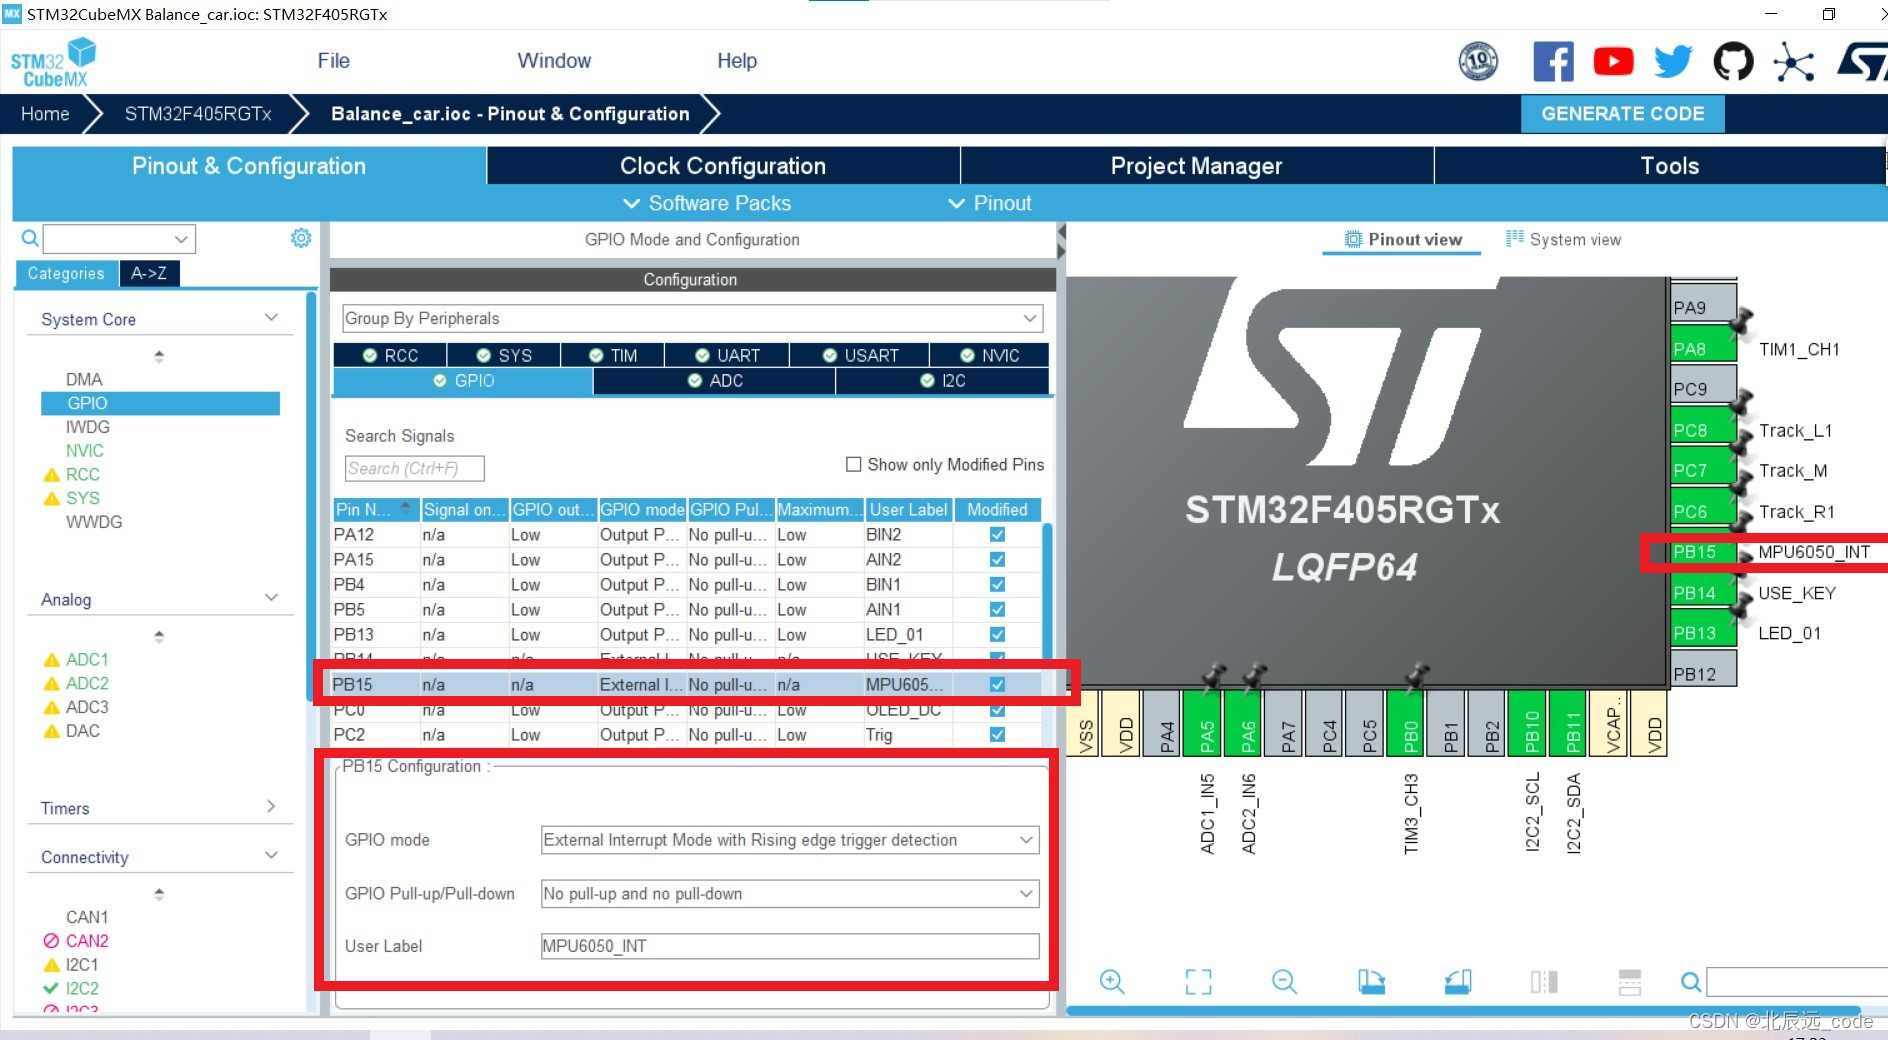Click the Twitter icon in the toolbar
The image size is (1888, 1040).
click(1672, 61)
